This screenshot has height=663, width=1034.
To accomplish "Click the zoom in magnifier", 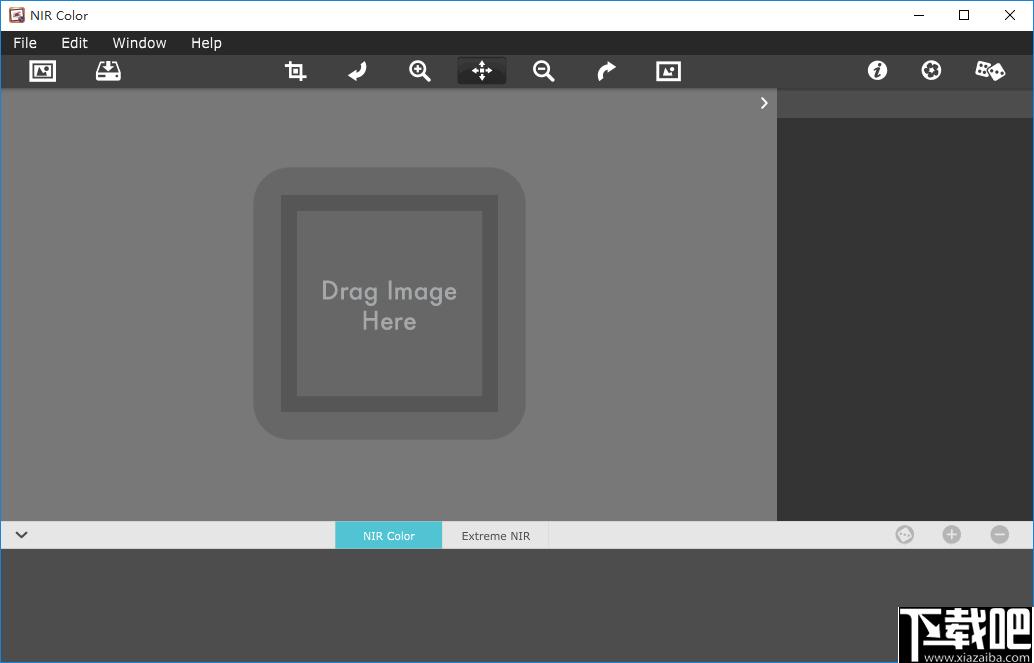I will (x=420, y=71).
